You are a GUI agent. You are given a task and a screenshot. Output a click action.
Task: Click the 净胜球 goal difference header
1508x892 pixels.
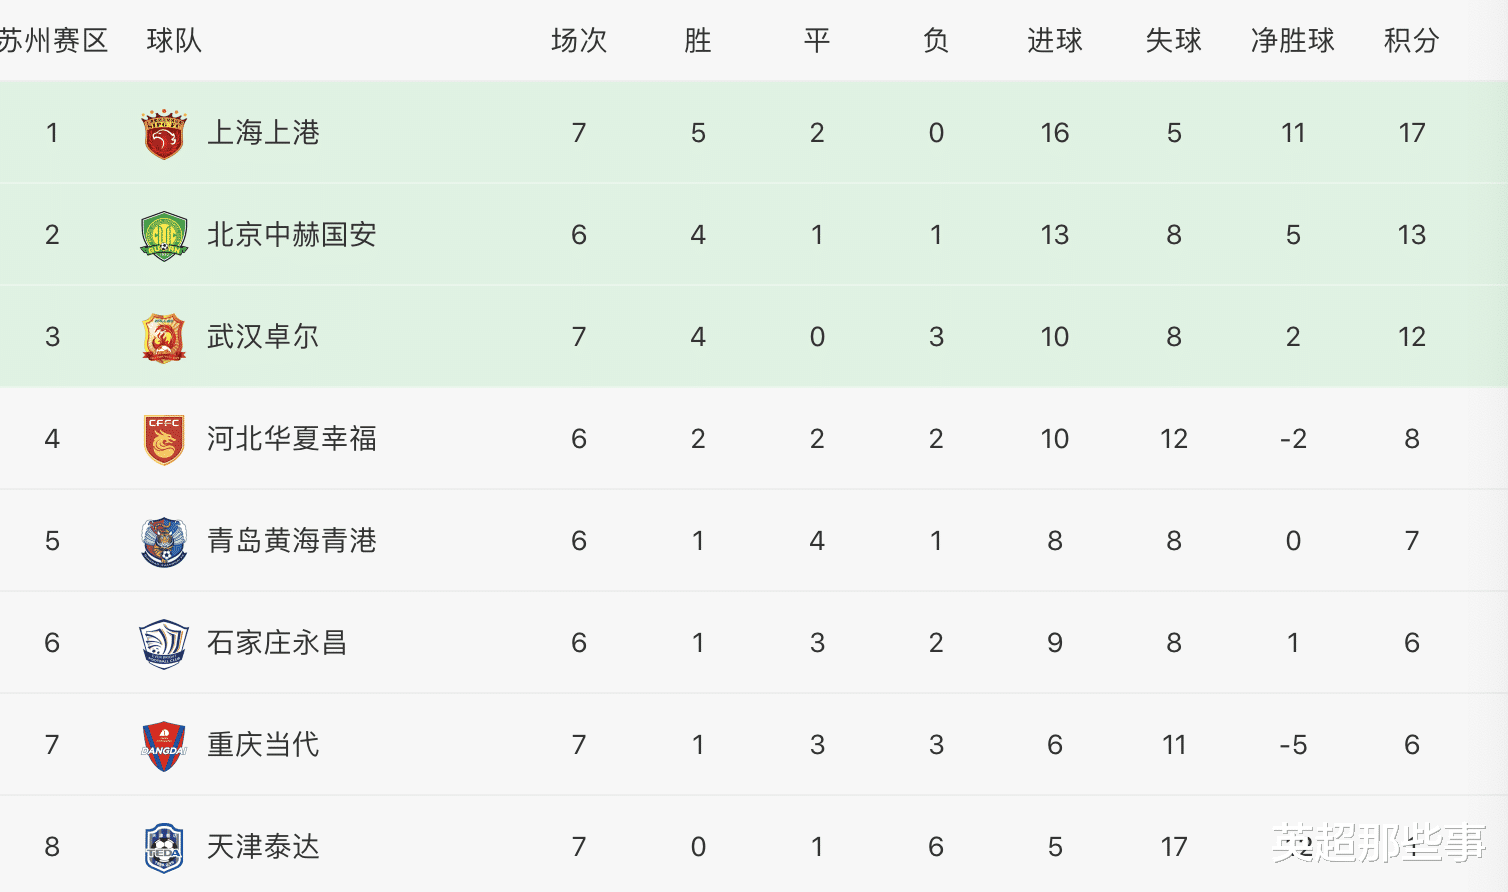[1292, 41]
